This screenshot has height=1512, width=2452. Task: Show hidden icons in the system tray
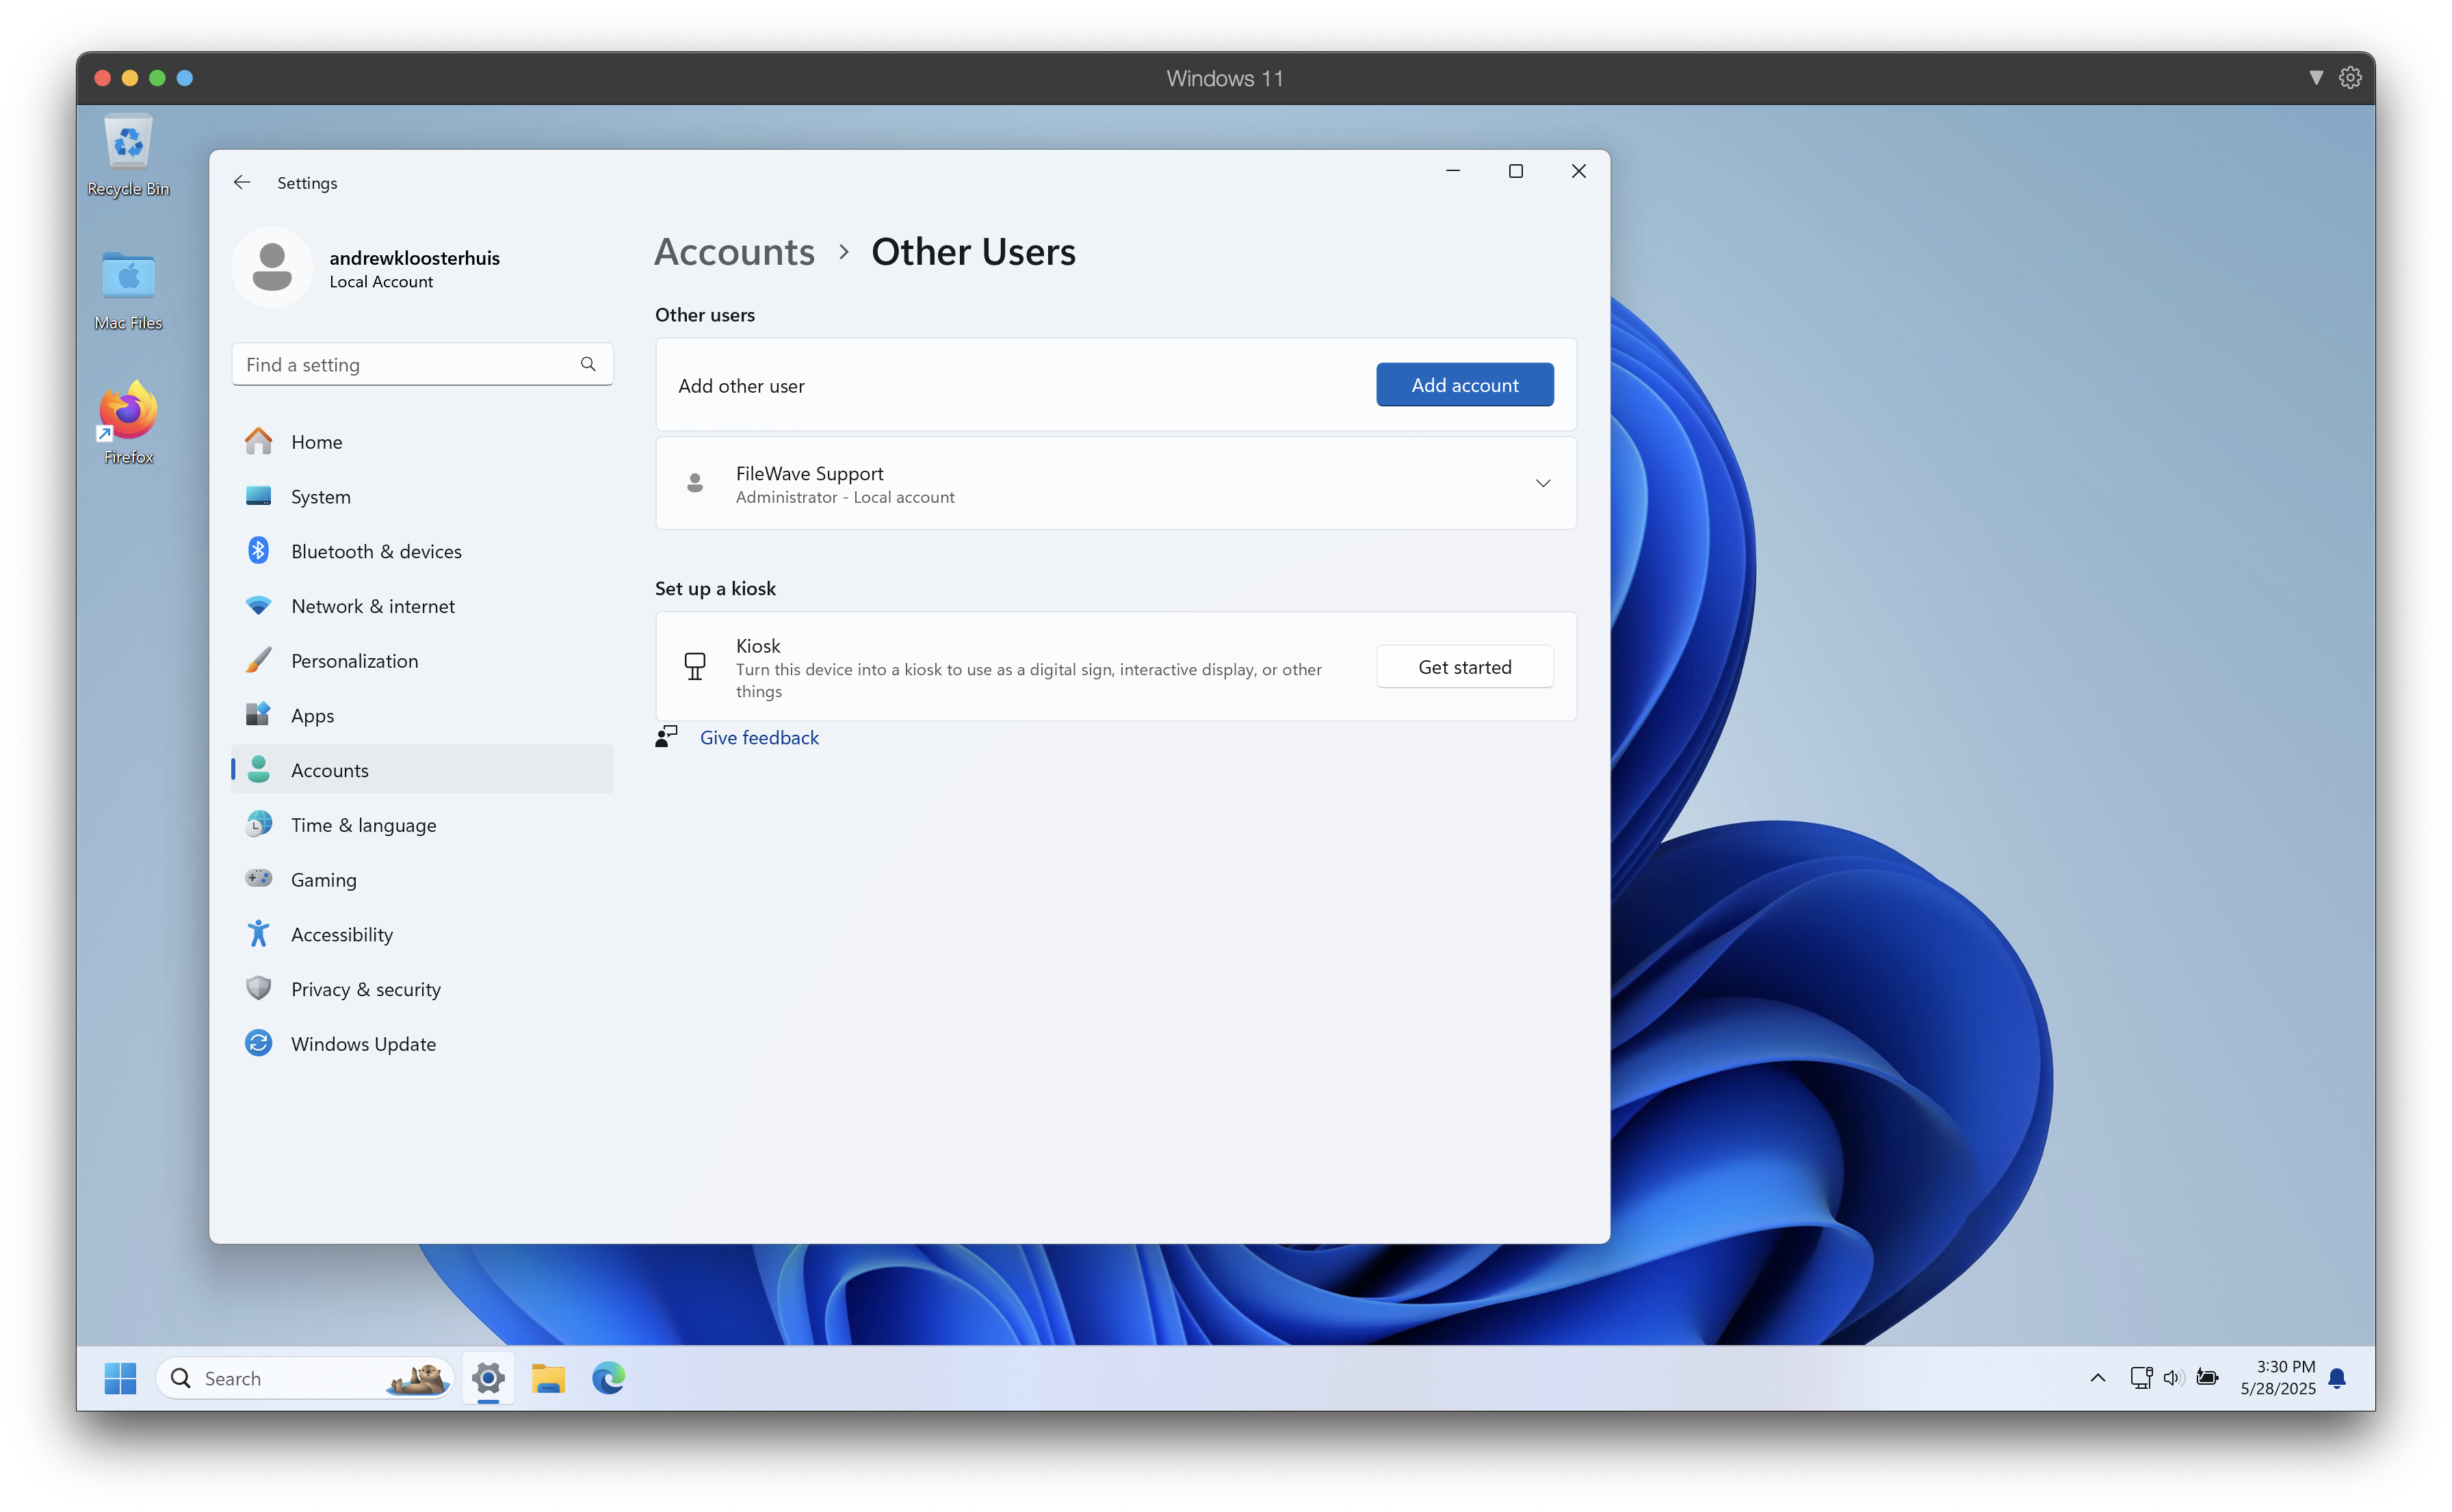pos(2097,1379)
